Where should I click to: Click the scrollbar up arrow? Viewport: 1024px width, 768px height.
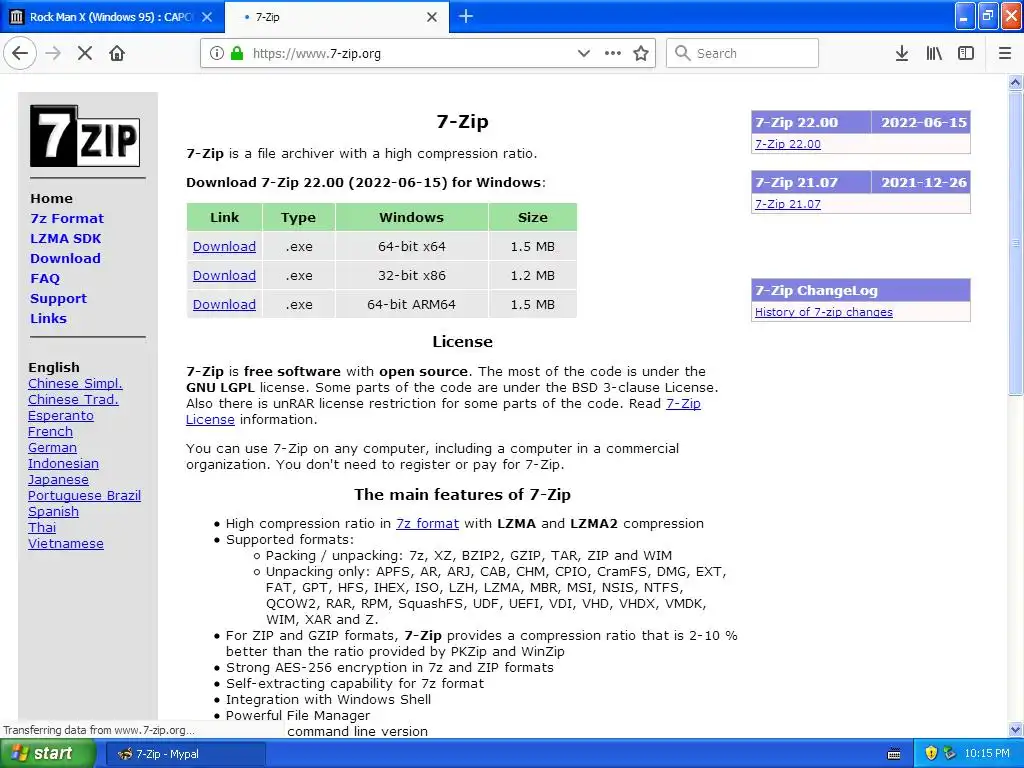pos(1015,82)
